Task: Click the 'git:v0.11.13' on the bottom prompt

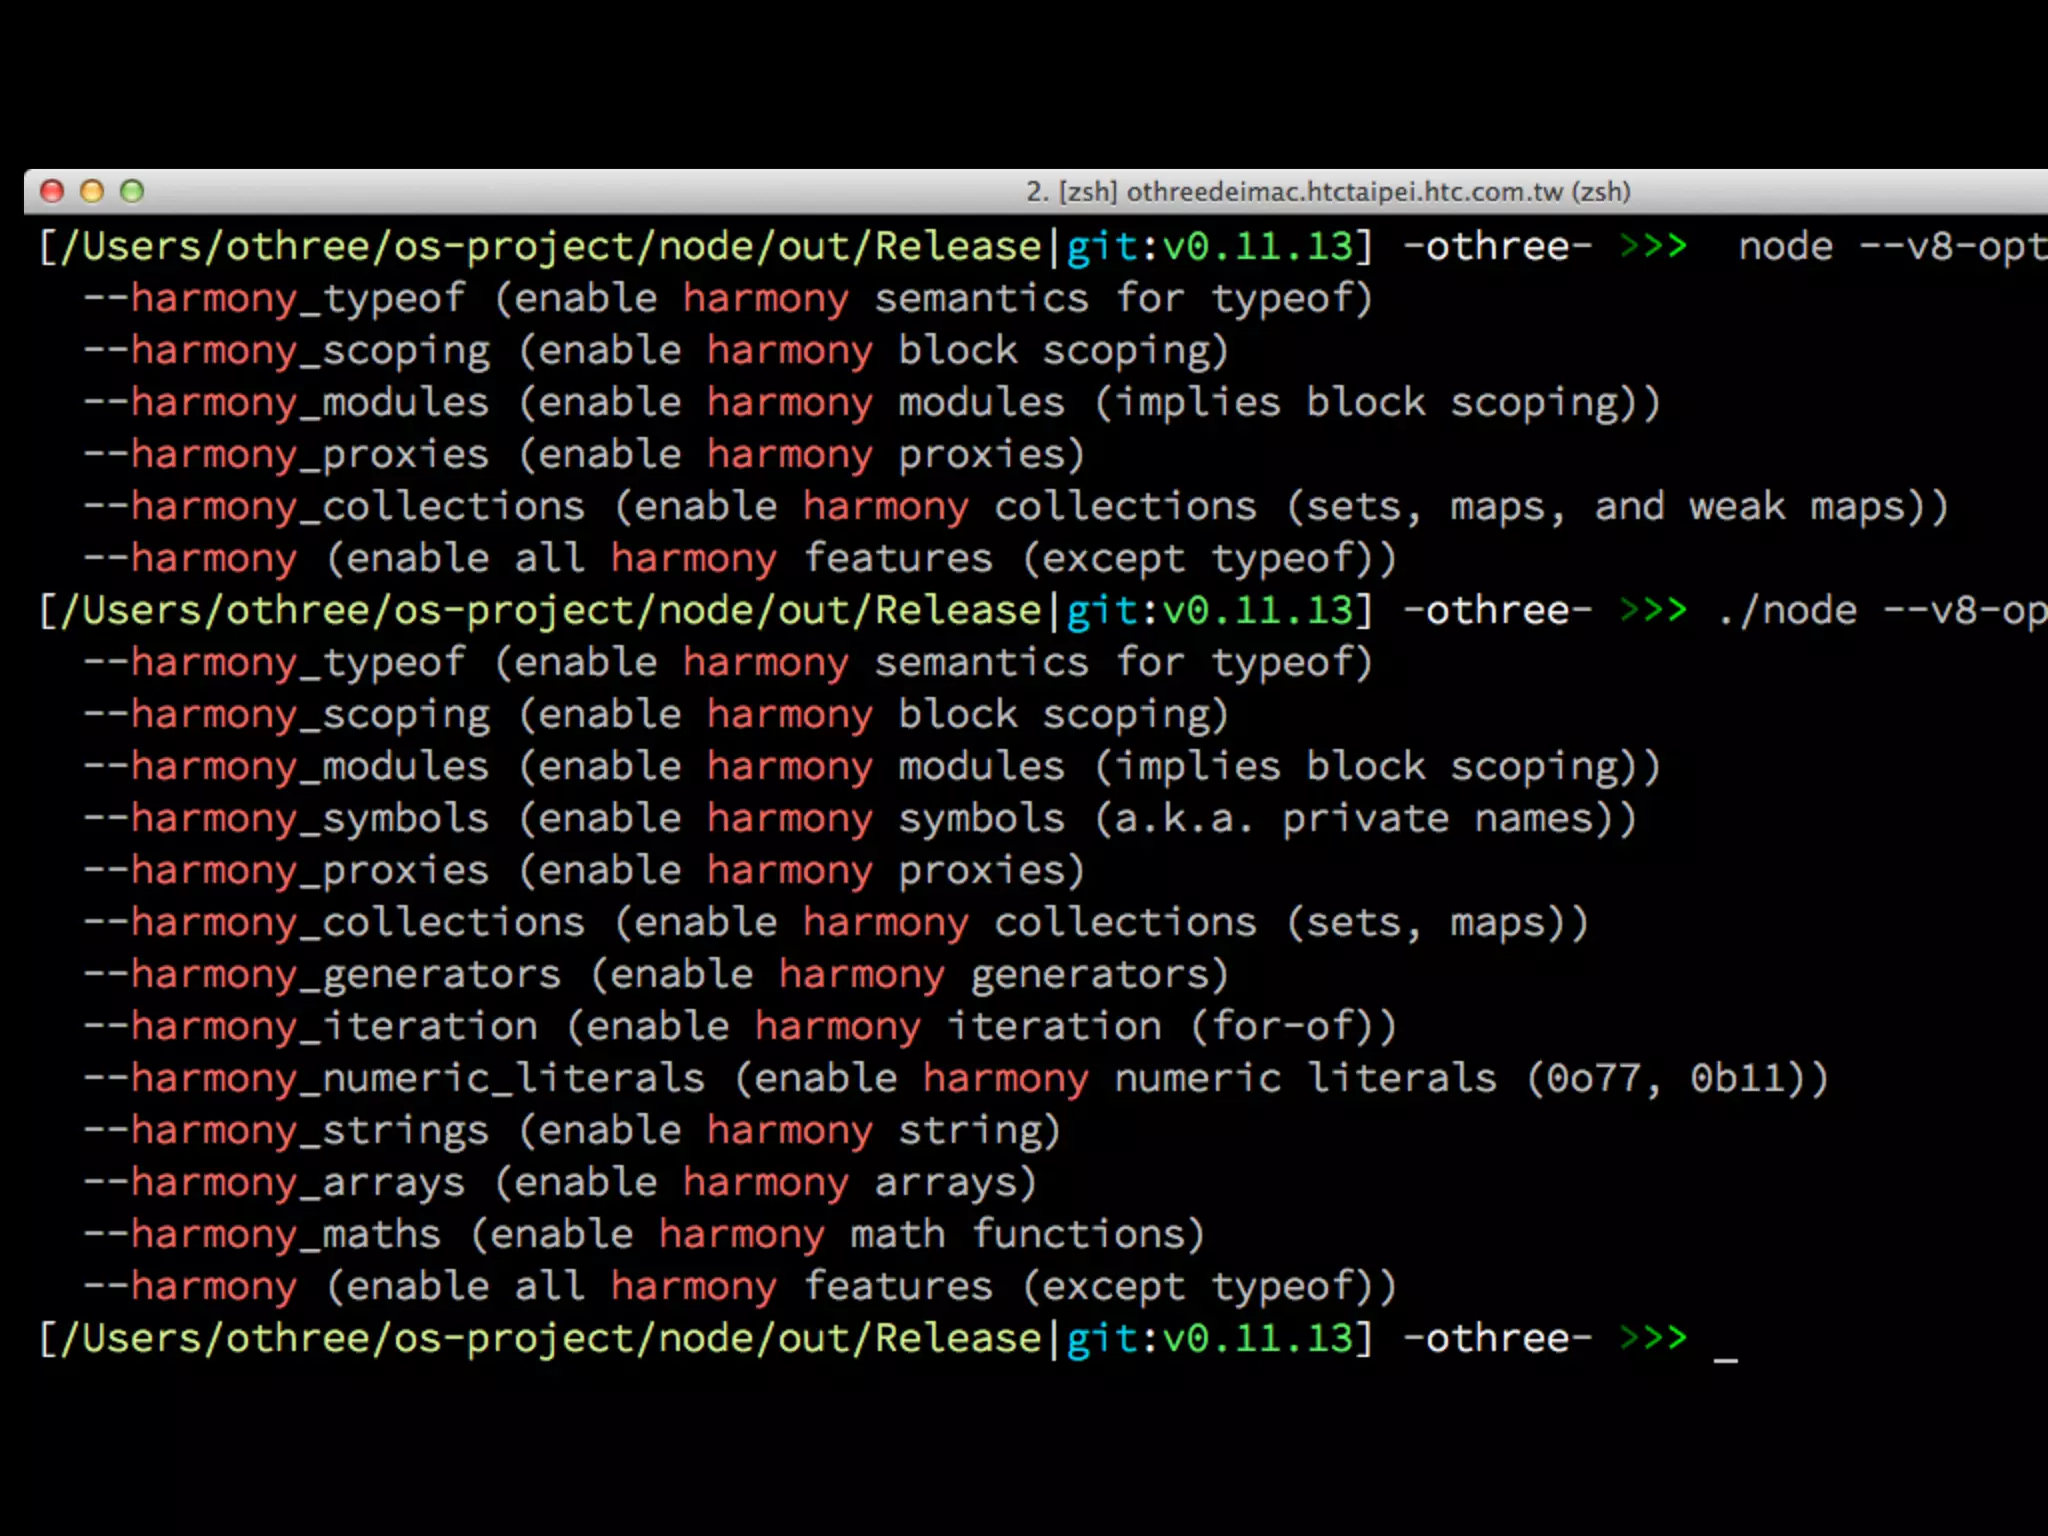Action: tap(1210, 1339)
